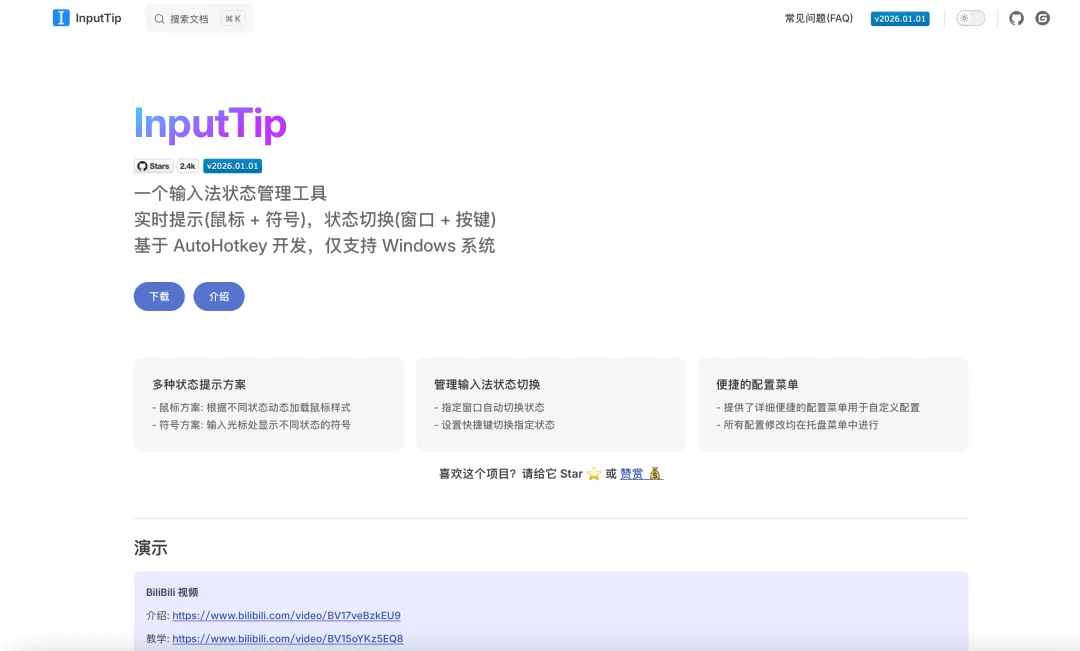This screenshot has height=651, width=1080.
Task: Select the 多种状态提示方案 feature card
Action: (269, 404)
